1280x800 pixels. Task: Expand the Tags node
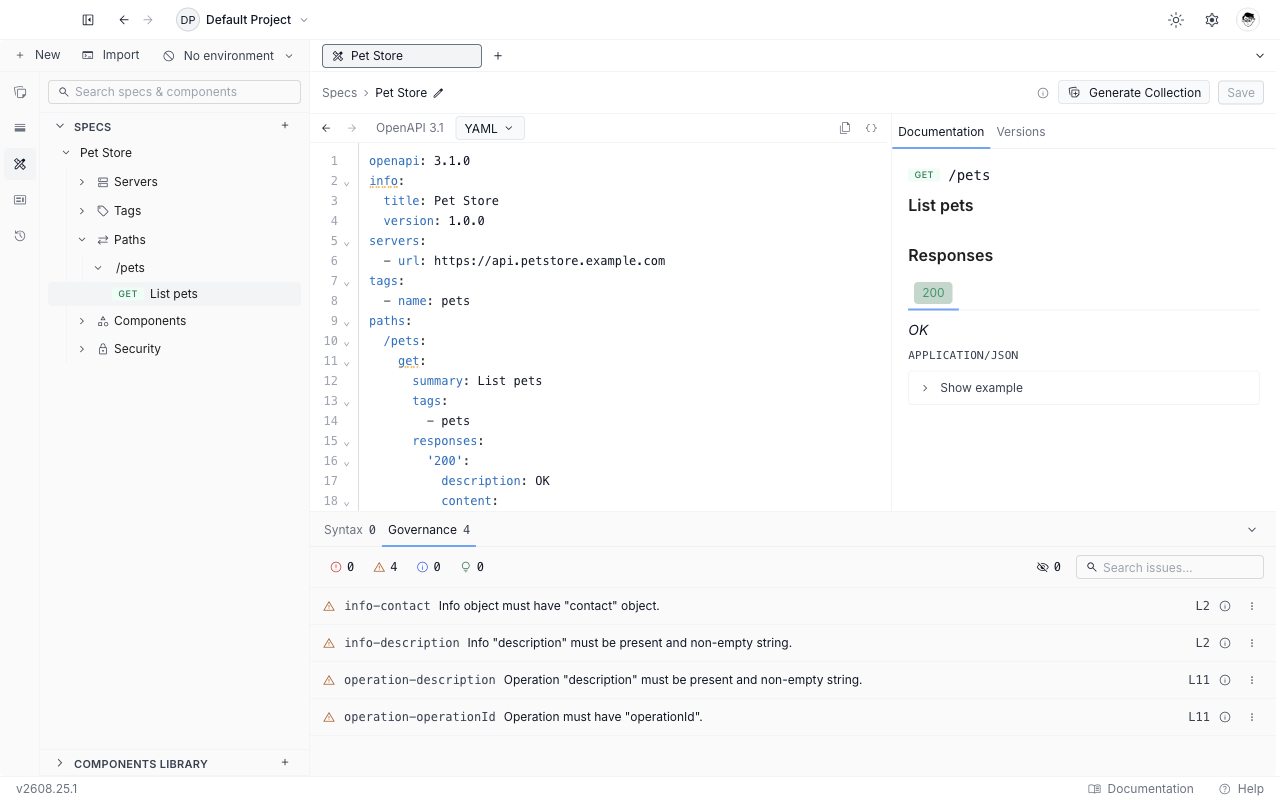pos(82,211)
